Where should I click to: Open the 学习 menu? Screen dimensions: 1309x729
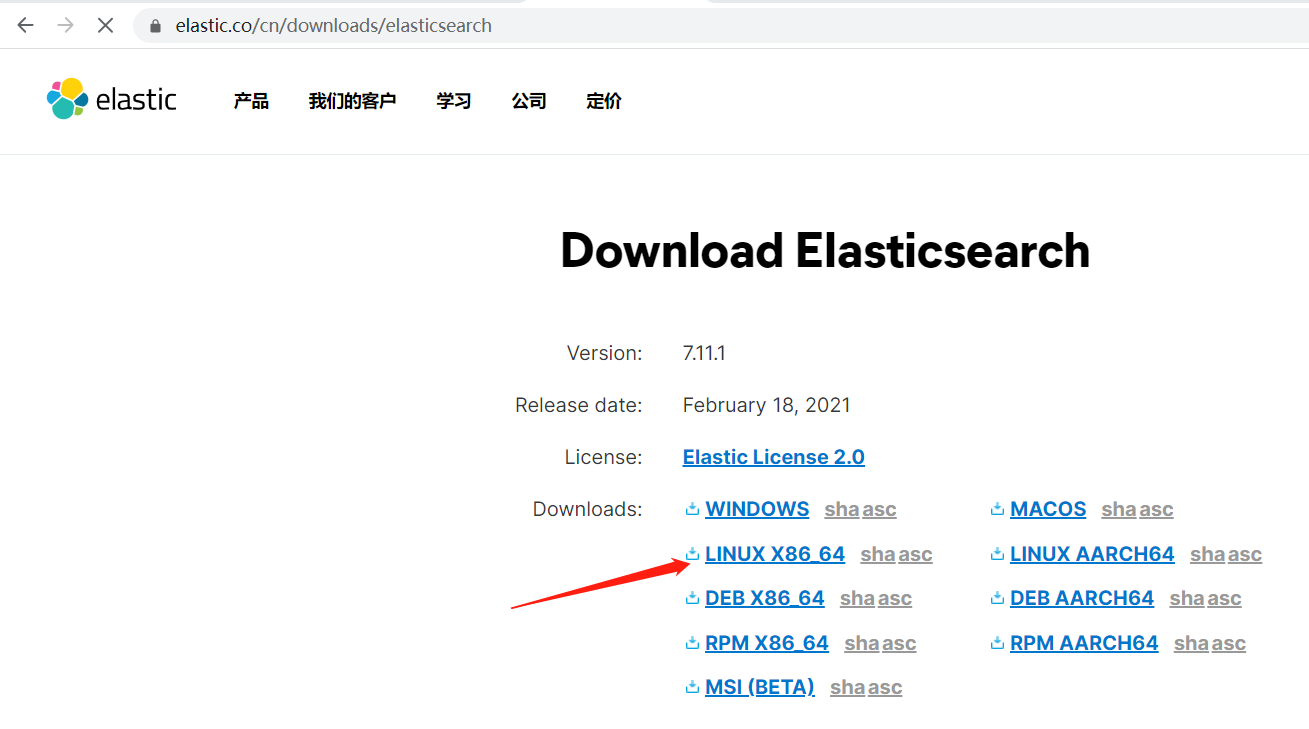[454, 101]
